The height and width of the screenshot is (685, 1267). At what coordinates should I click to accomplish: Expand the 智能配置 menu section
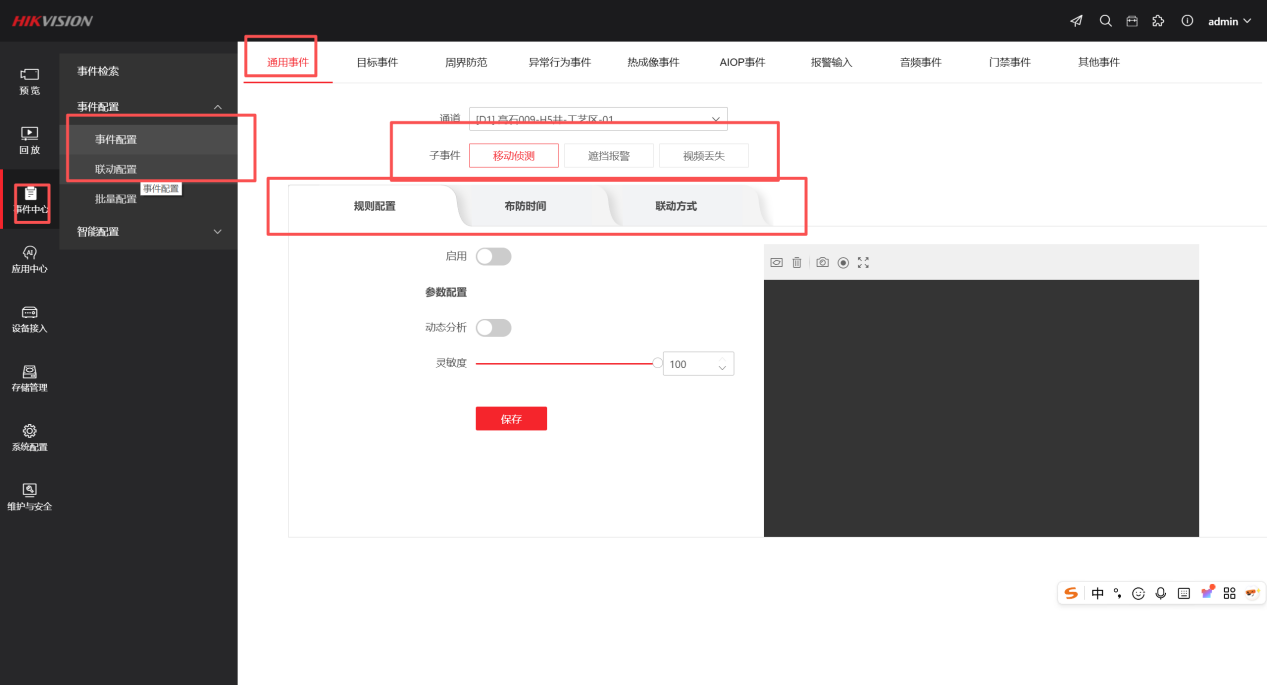[x=148, y=232]
